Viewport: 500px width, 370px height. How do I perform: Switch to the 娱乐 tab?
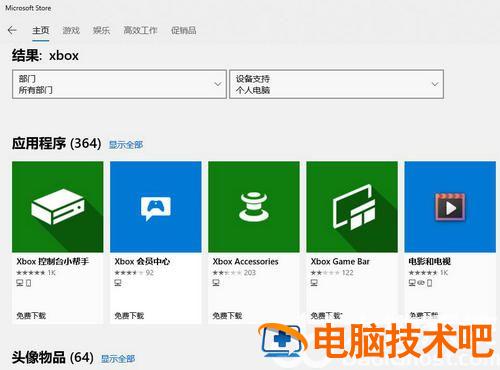[x=101, y=30]
